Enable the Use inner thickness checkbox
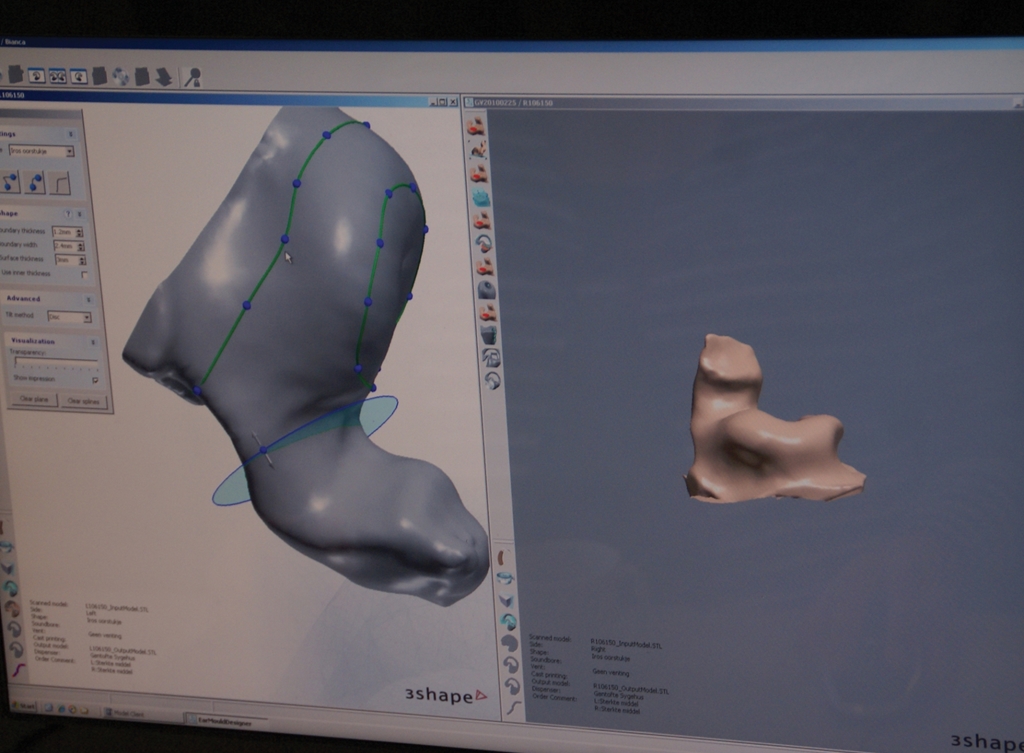 tap(84, 274)
